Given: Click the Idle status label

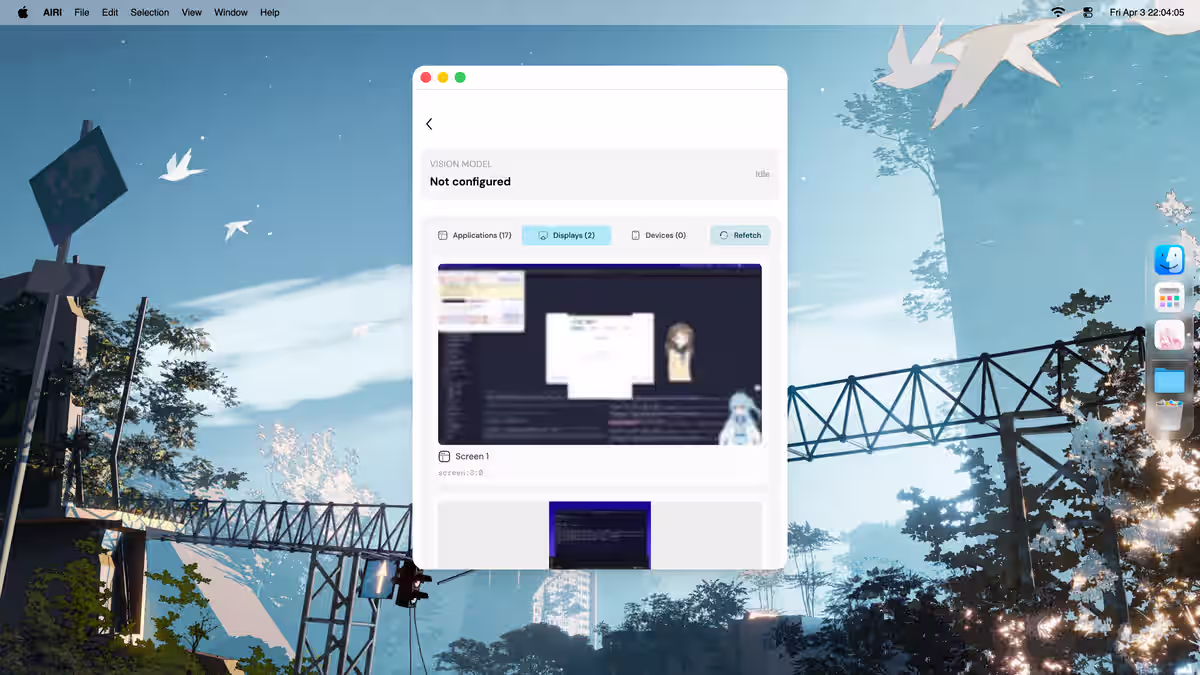Looking at the screenshot, I should pyautogui.click(x=762, y=174).
